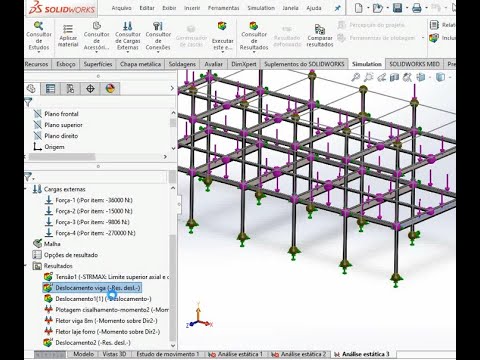Open DisplayManager color ball tab icon
The image size is (480, 360).
pos(110,89)
